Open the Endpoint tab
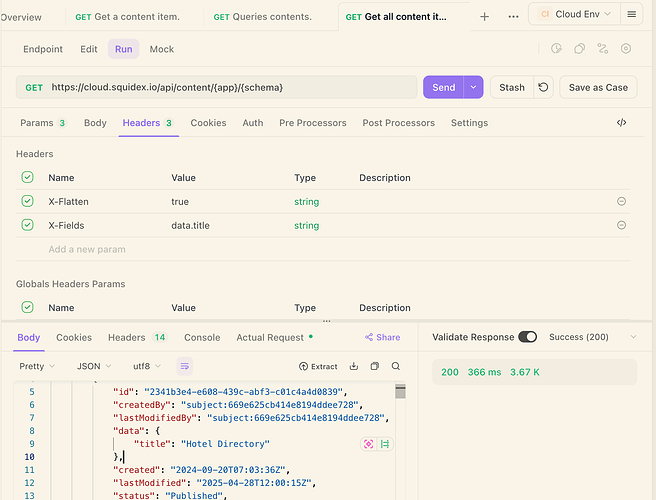 pos(43,49)
